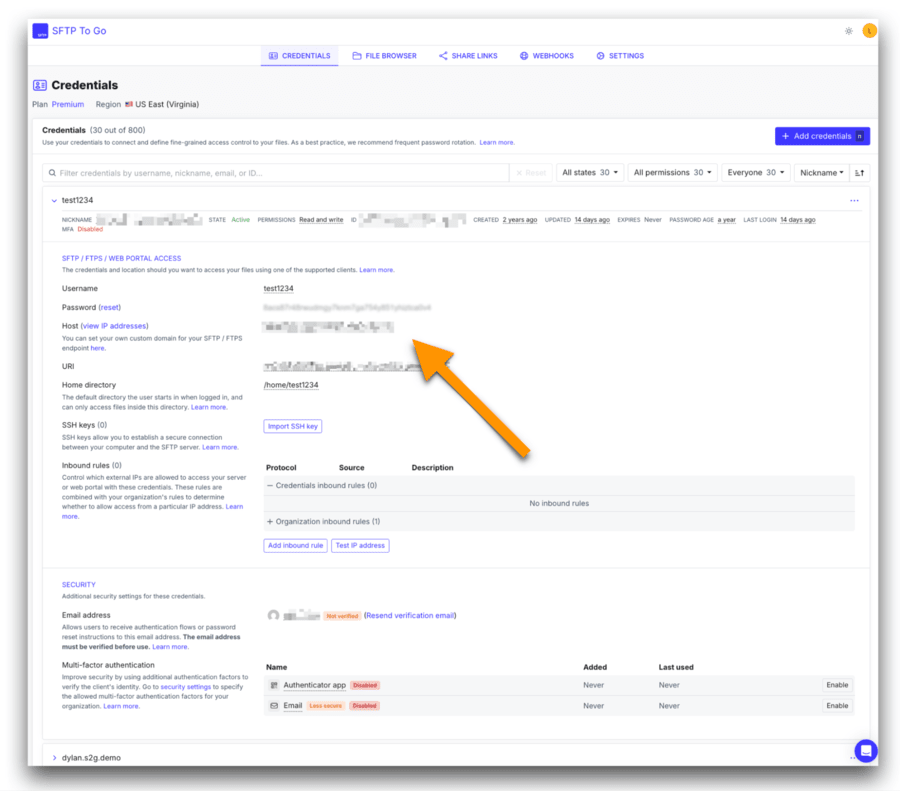Click the Active state label

240,220
